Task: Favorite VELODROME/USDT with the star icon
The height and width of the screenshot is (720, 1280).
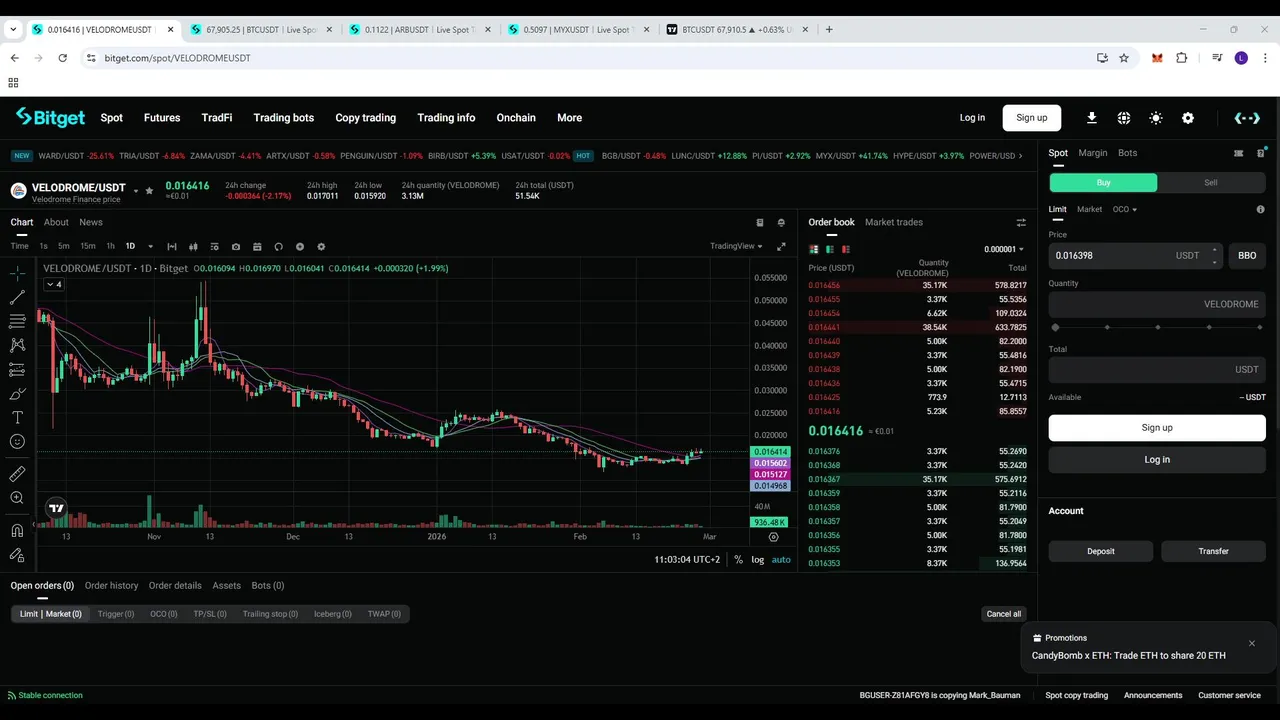Action: click(x=149, y=190)
